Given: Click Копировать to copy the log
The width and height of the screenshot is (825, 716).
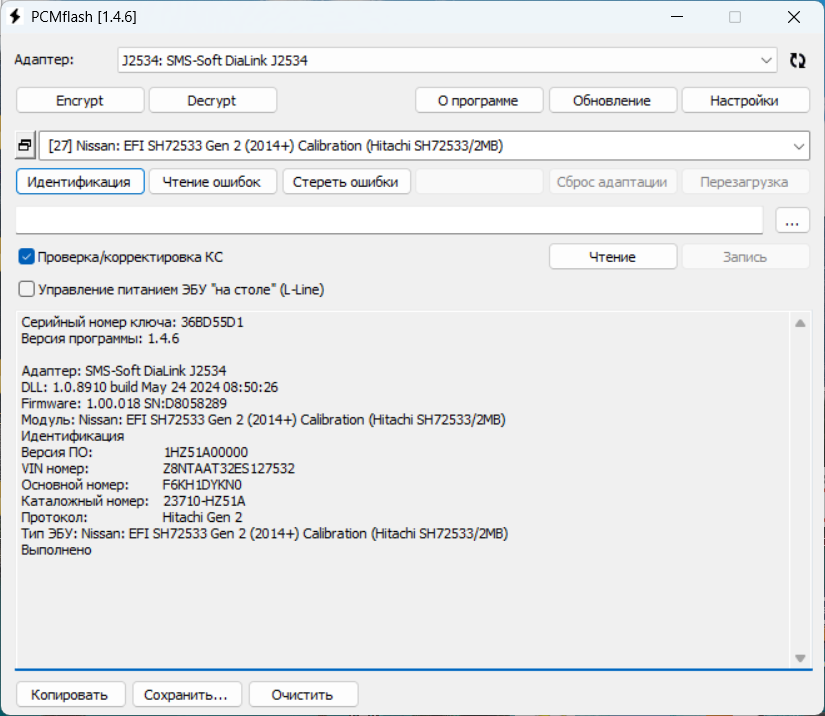Looking at the screenshot, I should coord(71,694).
